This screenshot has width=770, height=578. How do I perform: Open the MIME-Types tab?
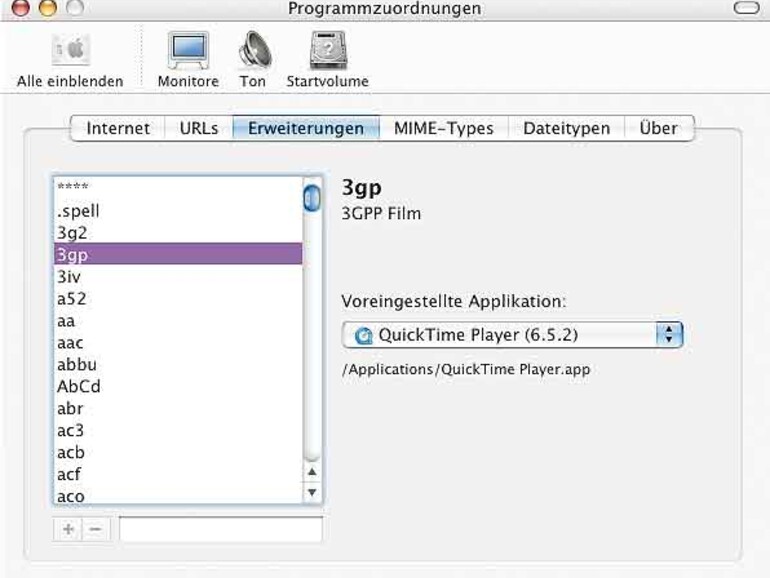point(443,128)
